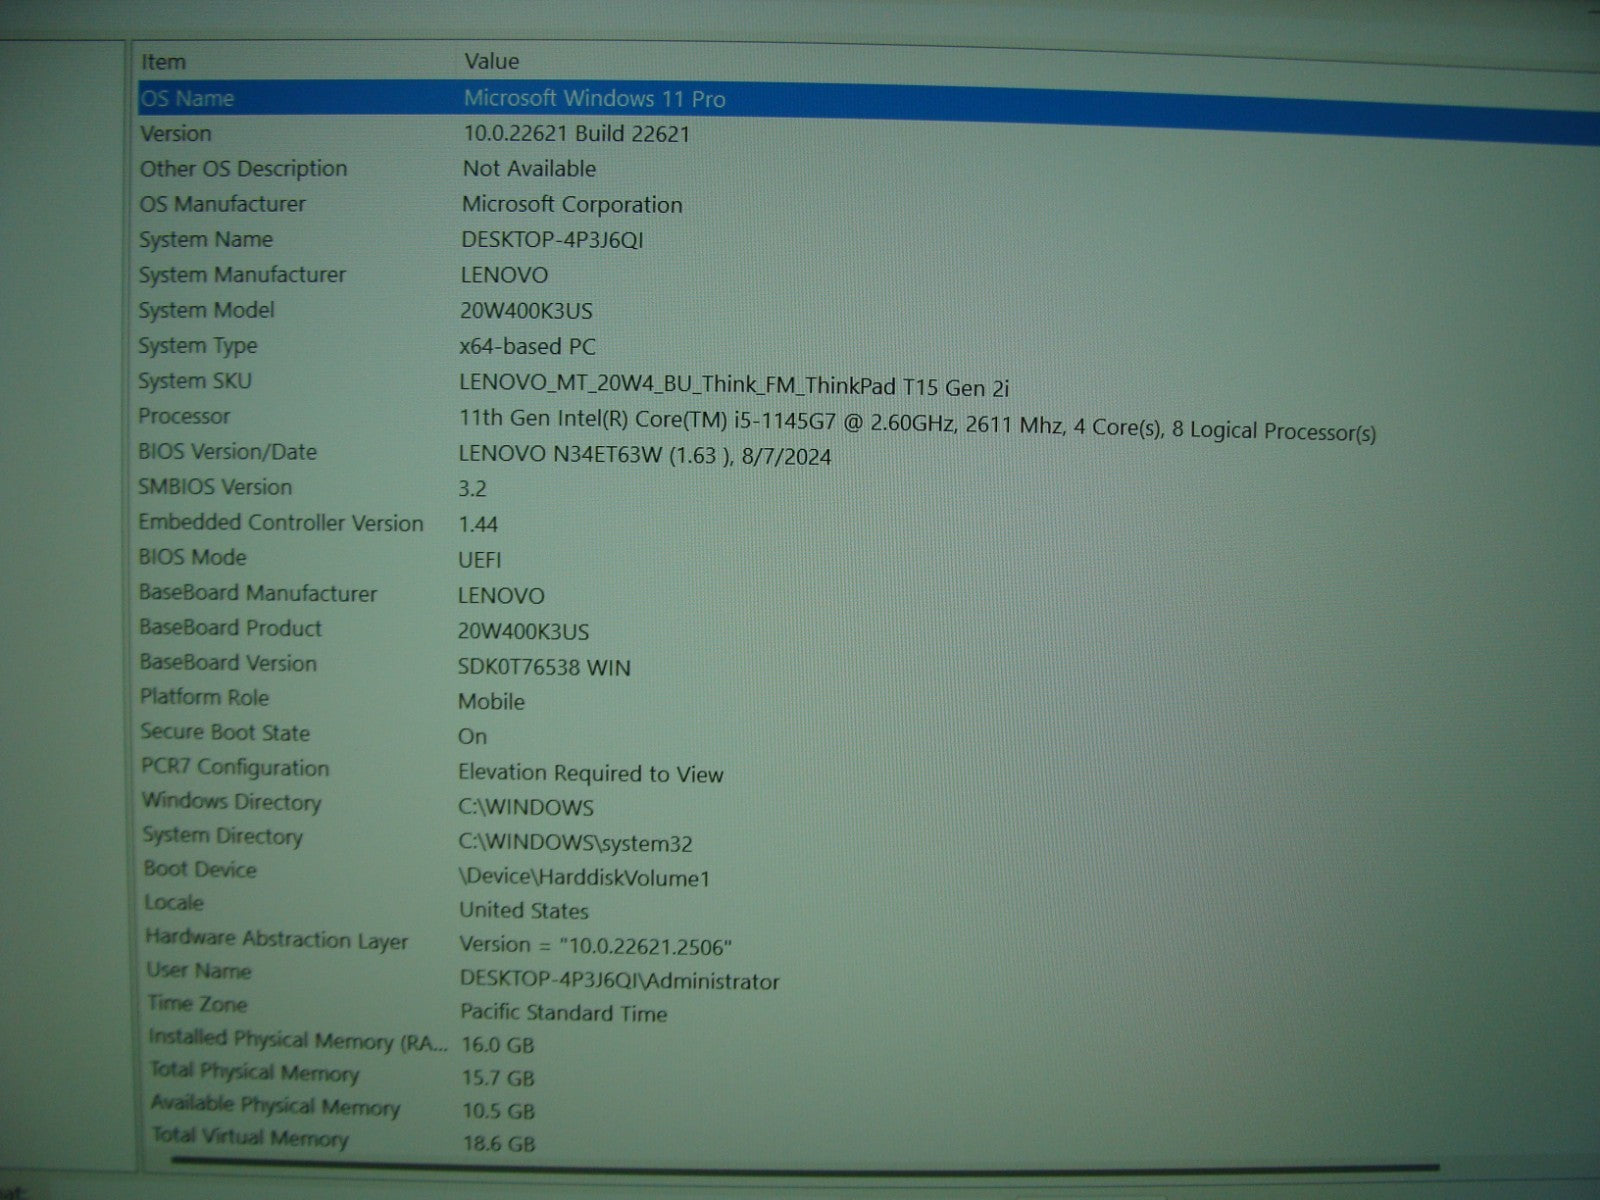1600x1200 pixels.
Task: Select the System SKU row
Action: (195, 381)
